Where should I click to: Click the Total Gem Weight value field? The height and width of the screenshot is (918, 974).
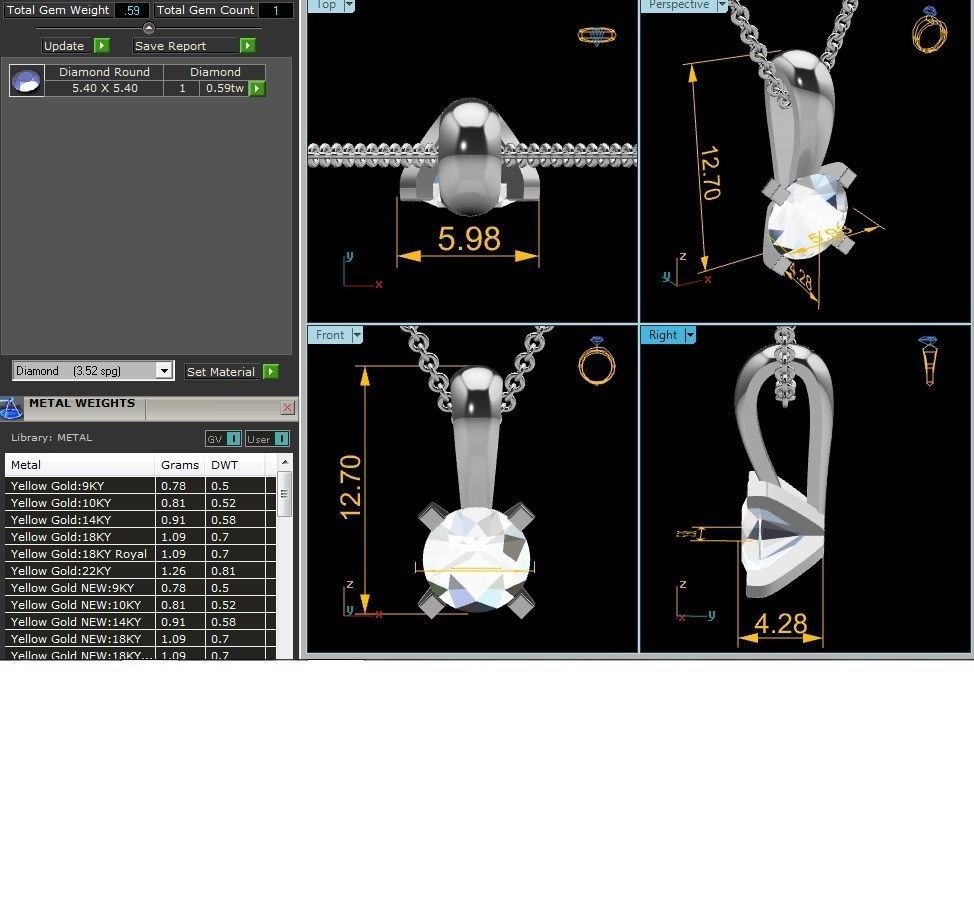[x=132, y=10]
